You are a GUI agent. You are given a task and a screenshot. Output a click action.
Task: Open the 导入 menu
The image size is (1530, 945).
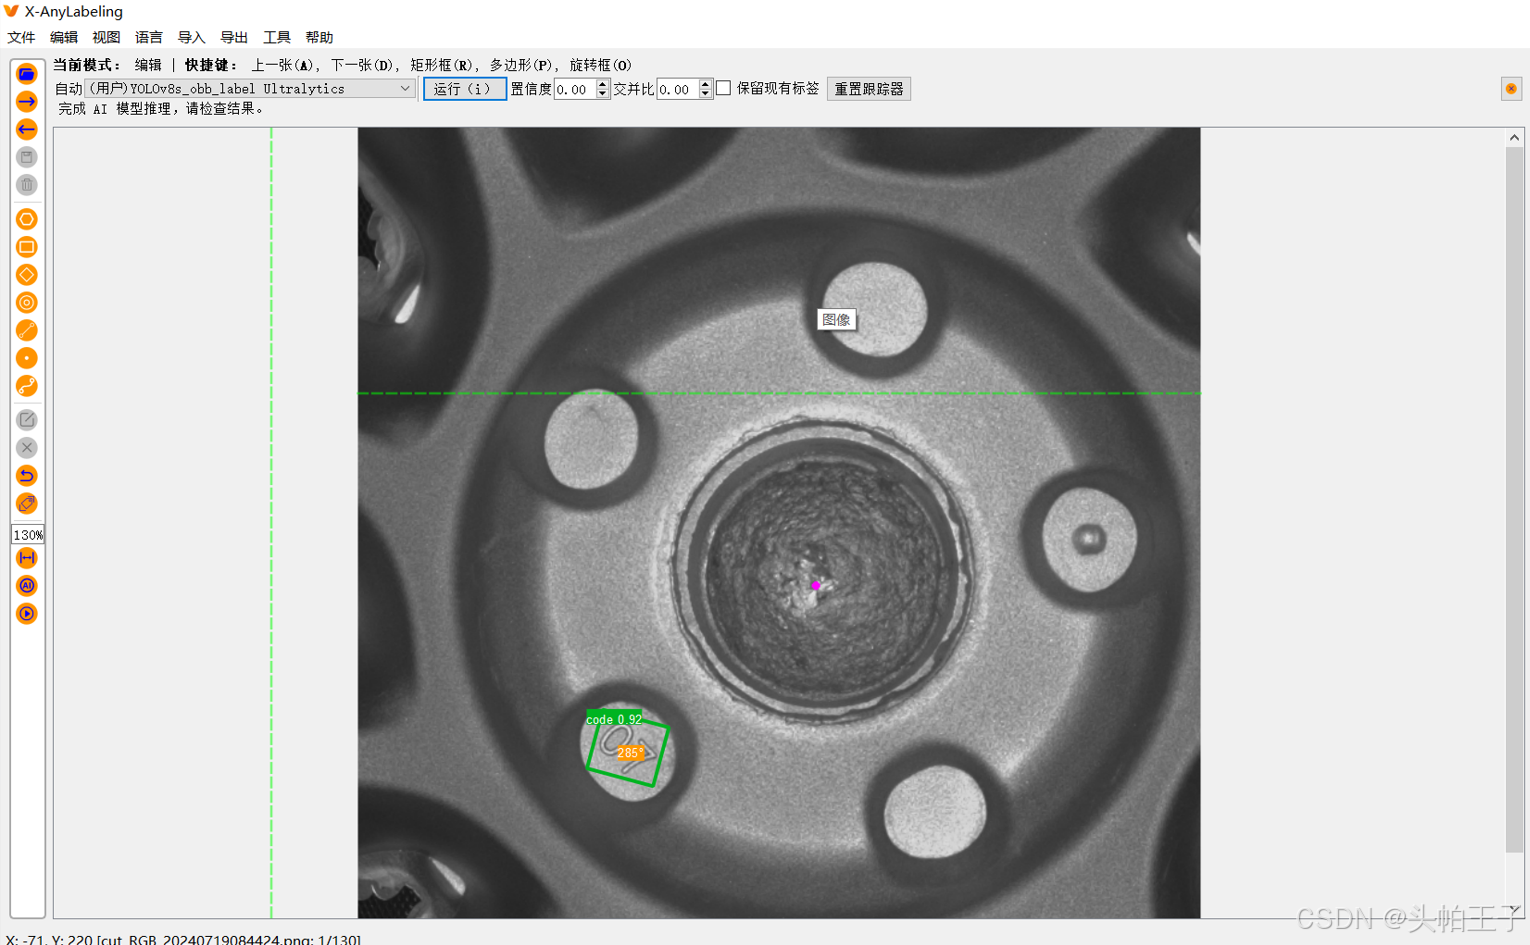[191, 37]
